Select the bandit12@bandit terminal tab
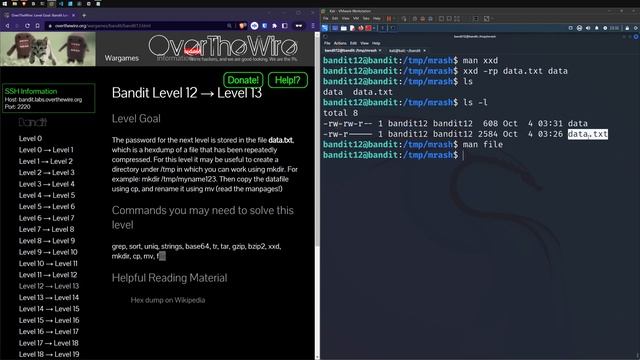This screenshot has height=360, width=640. [351, 51]
